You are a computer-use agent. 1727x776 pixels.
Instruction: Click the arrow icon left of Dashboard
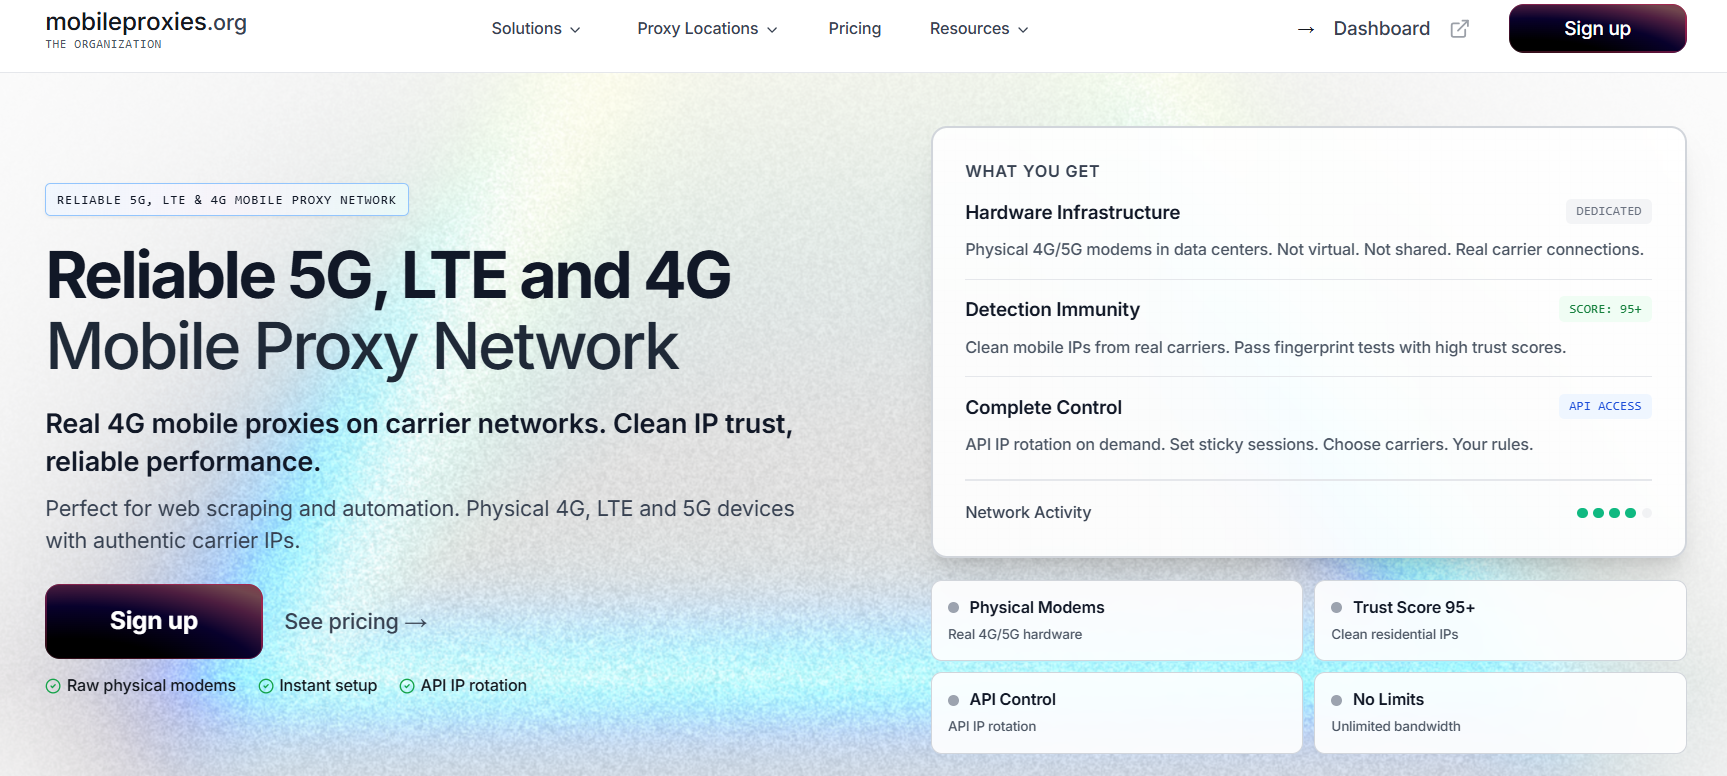[1305, 30]
